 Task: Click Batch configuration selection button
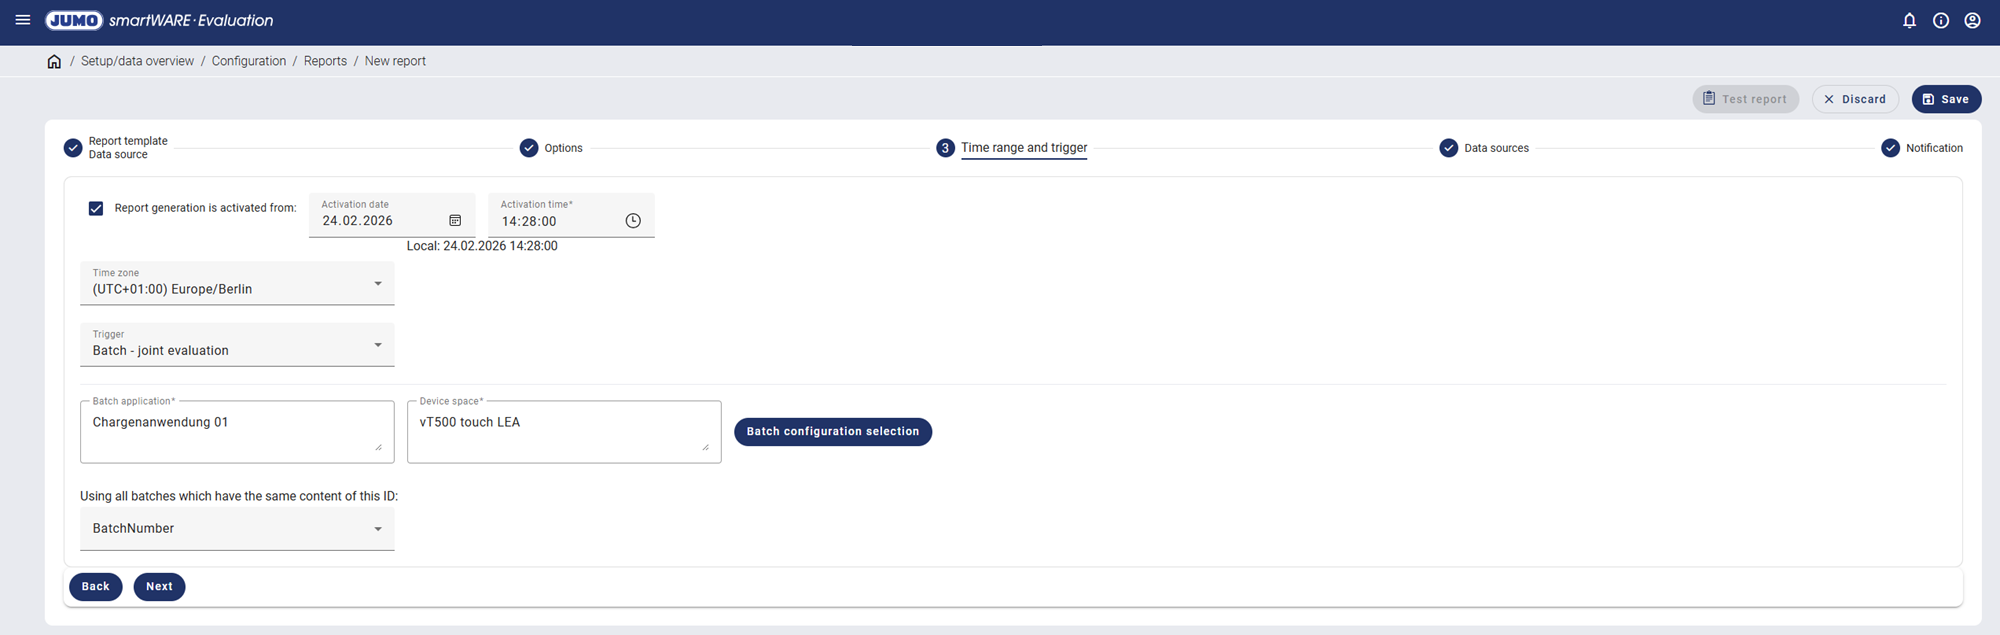832,432
